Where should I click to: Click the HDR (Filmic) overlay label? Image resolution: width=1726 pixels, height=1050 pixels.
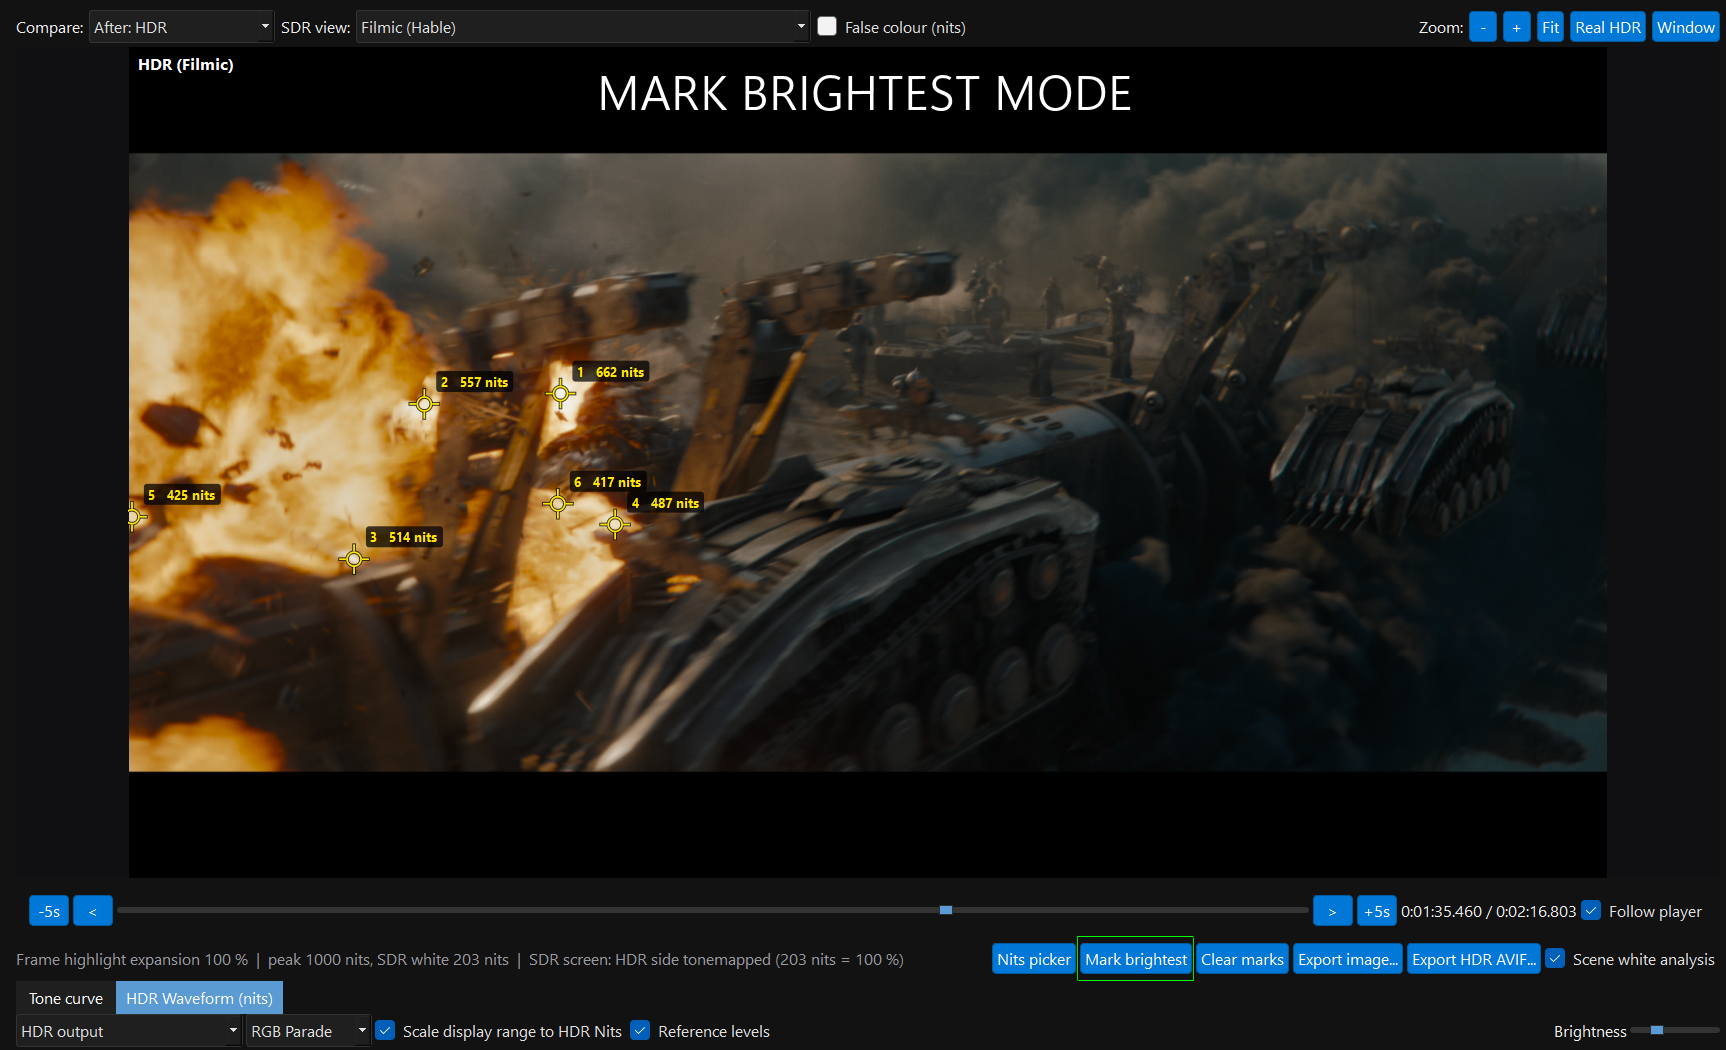click(x=186, y=64)
